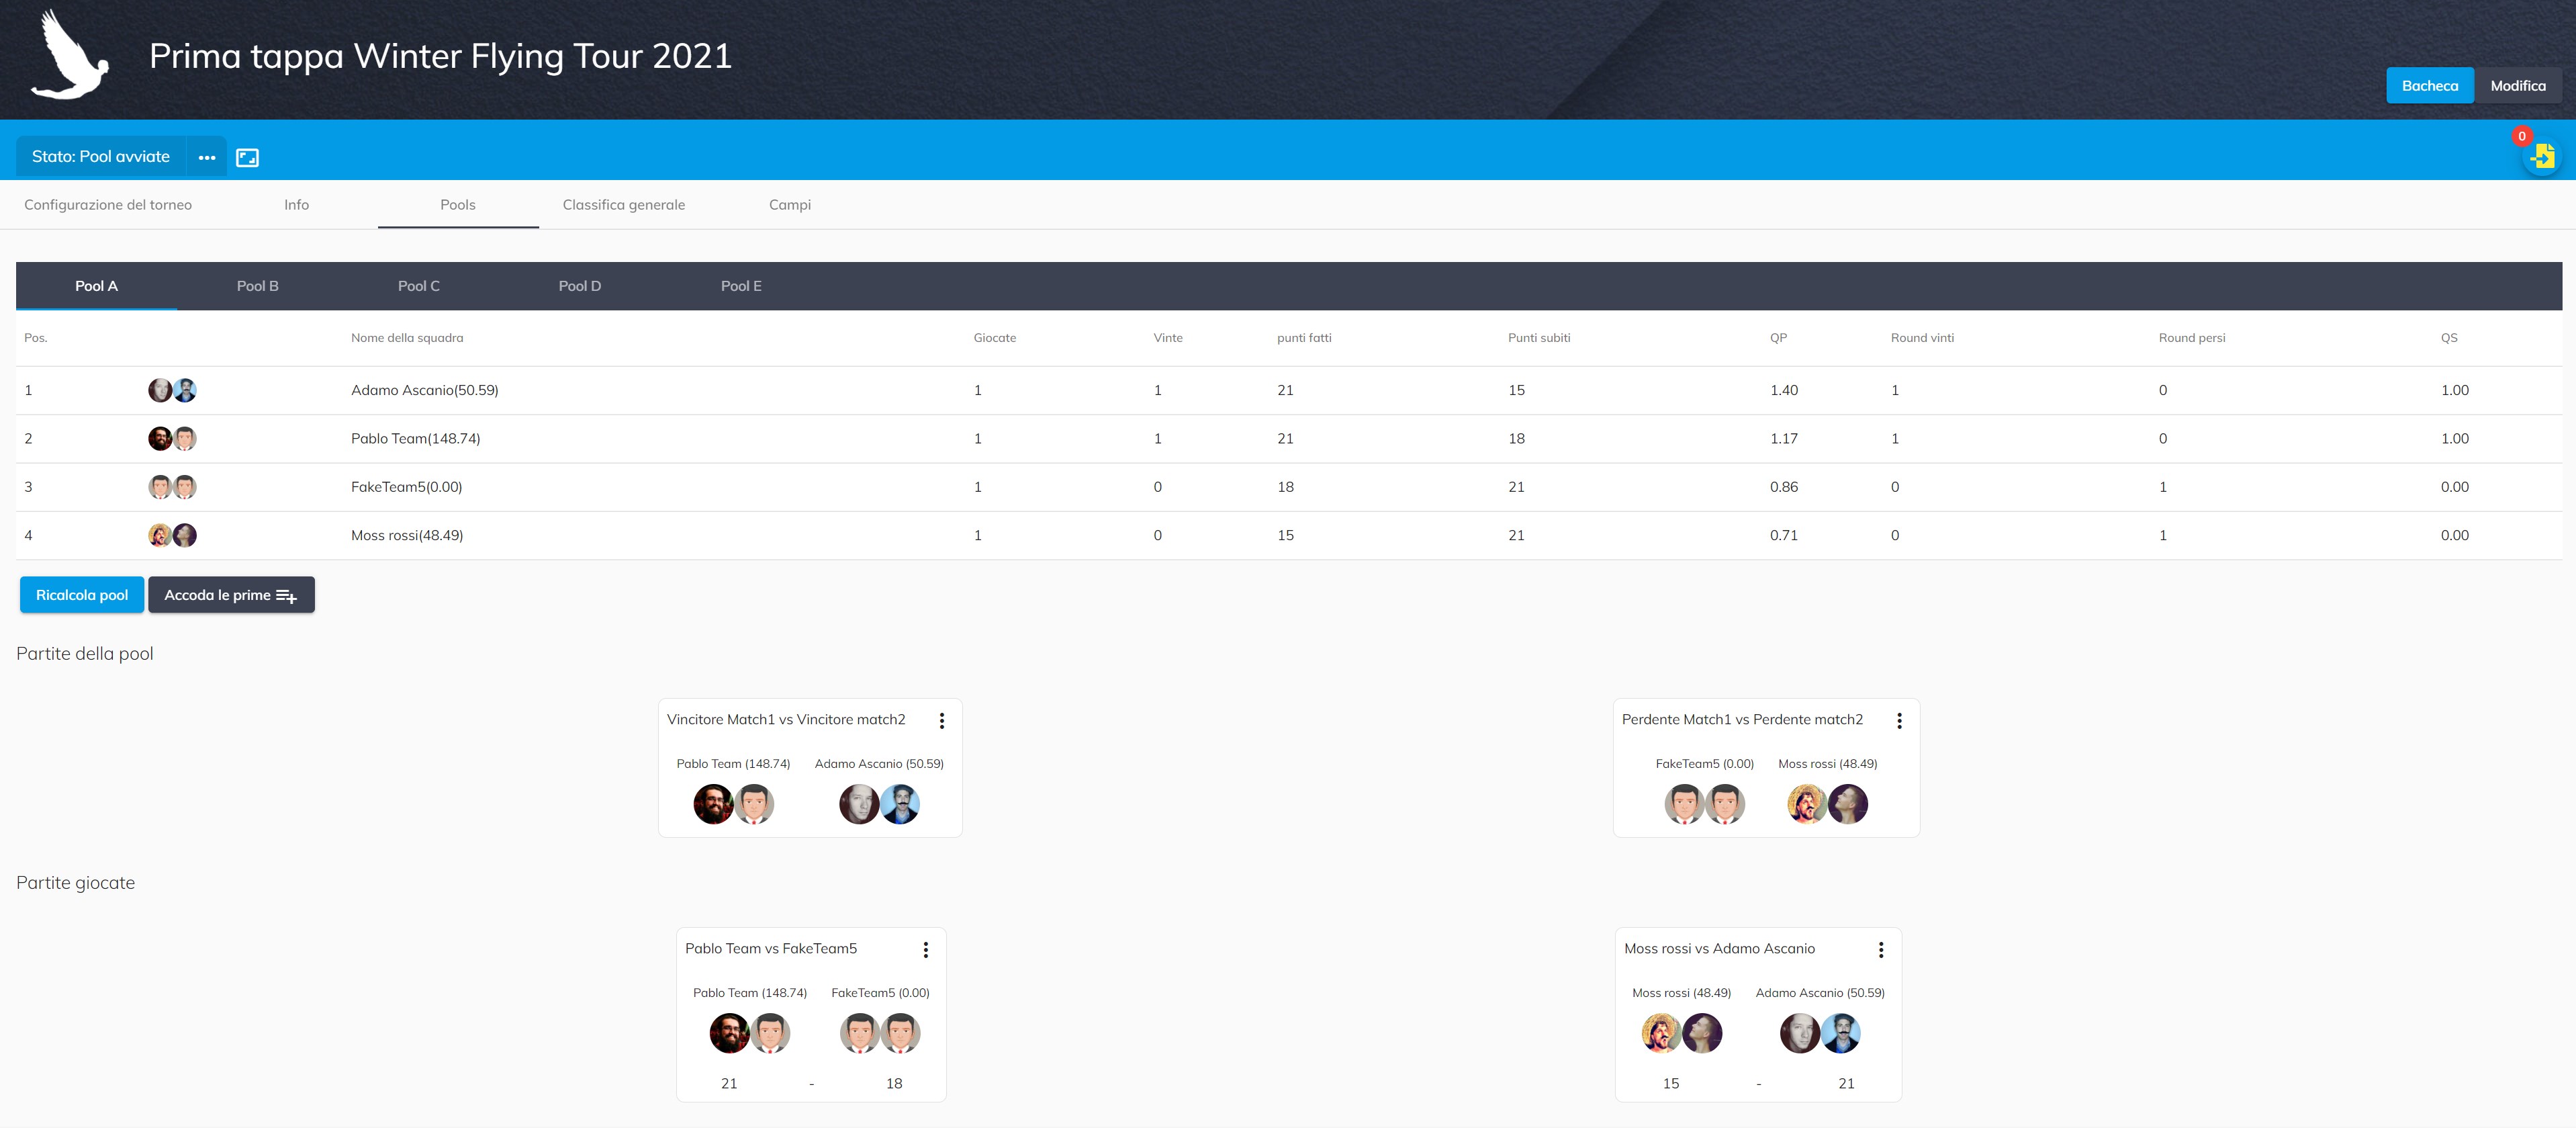The image size is (2576, 1128).
Task: Open kebab menu on Moss rossi vs Adamo Ascanio
Action: [1880, 949]
